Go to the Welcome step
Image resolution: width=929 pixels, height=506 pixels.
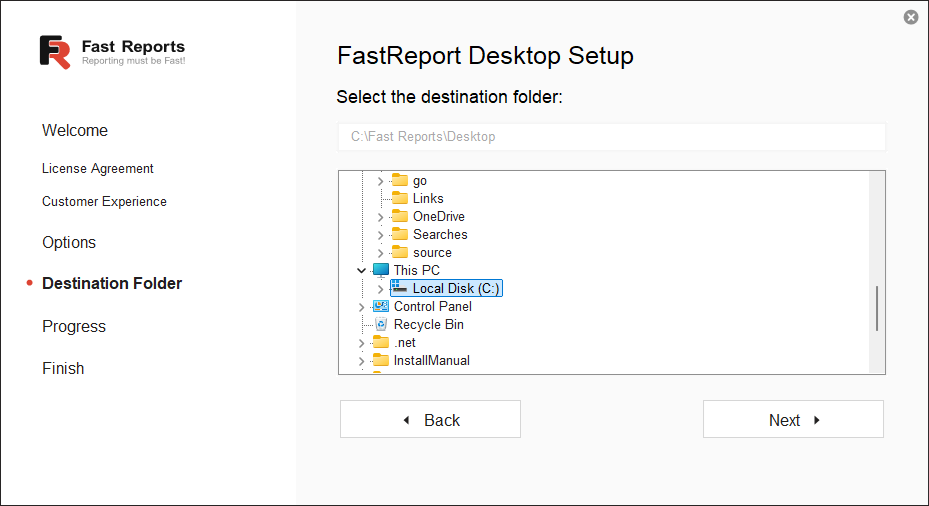75,131
